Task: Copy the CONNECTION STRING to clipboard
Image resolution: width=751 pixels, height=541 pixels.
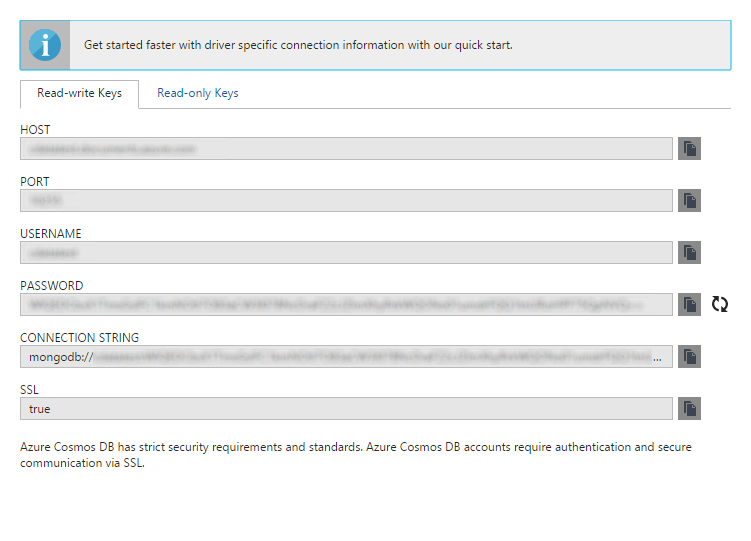Action: pos(689,356)
